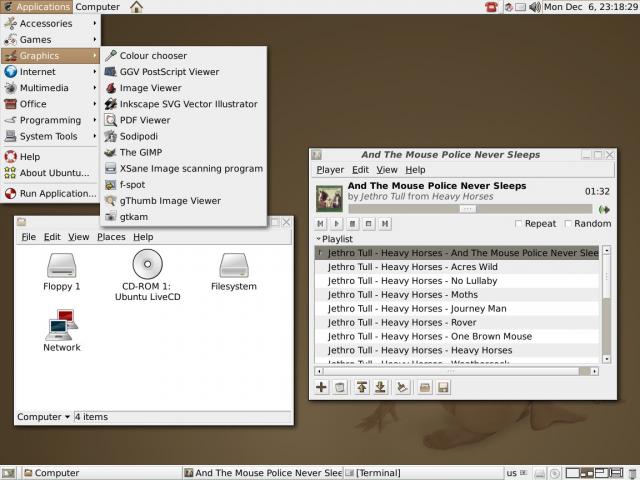Open the Places menu in file browser

pyautogui.click(x=110, y=237)
